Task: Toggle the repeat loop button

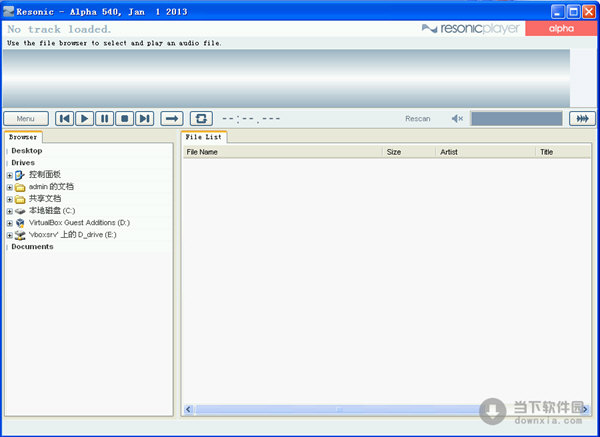Action: pos(201,119)
